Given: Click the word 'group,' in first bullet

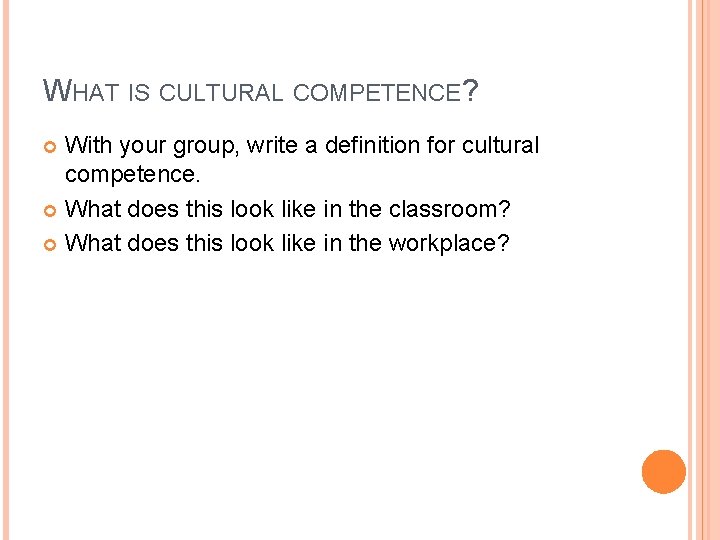Looking at the screenshot, I should pyautogui.click(x=206, y=146).
